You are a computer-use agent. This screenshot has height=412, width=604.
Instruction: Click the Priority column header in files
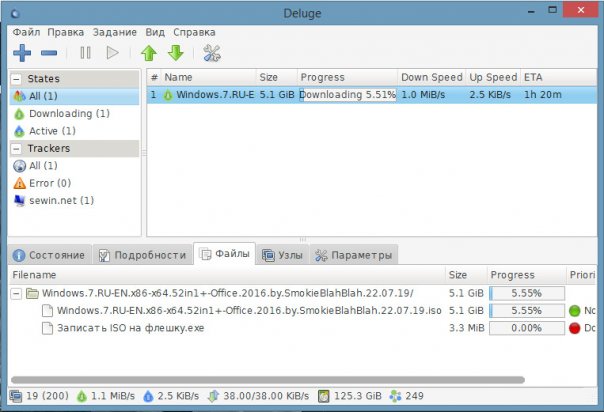click(x=581, y=275)
